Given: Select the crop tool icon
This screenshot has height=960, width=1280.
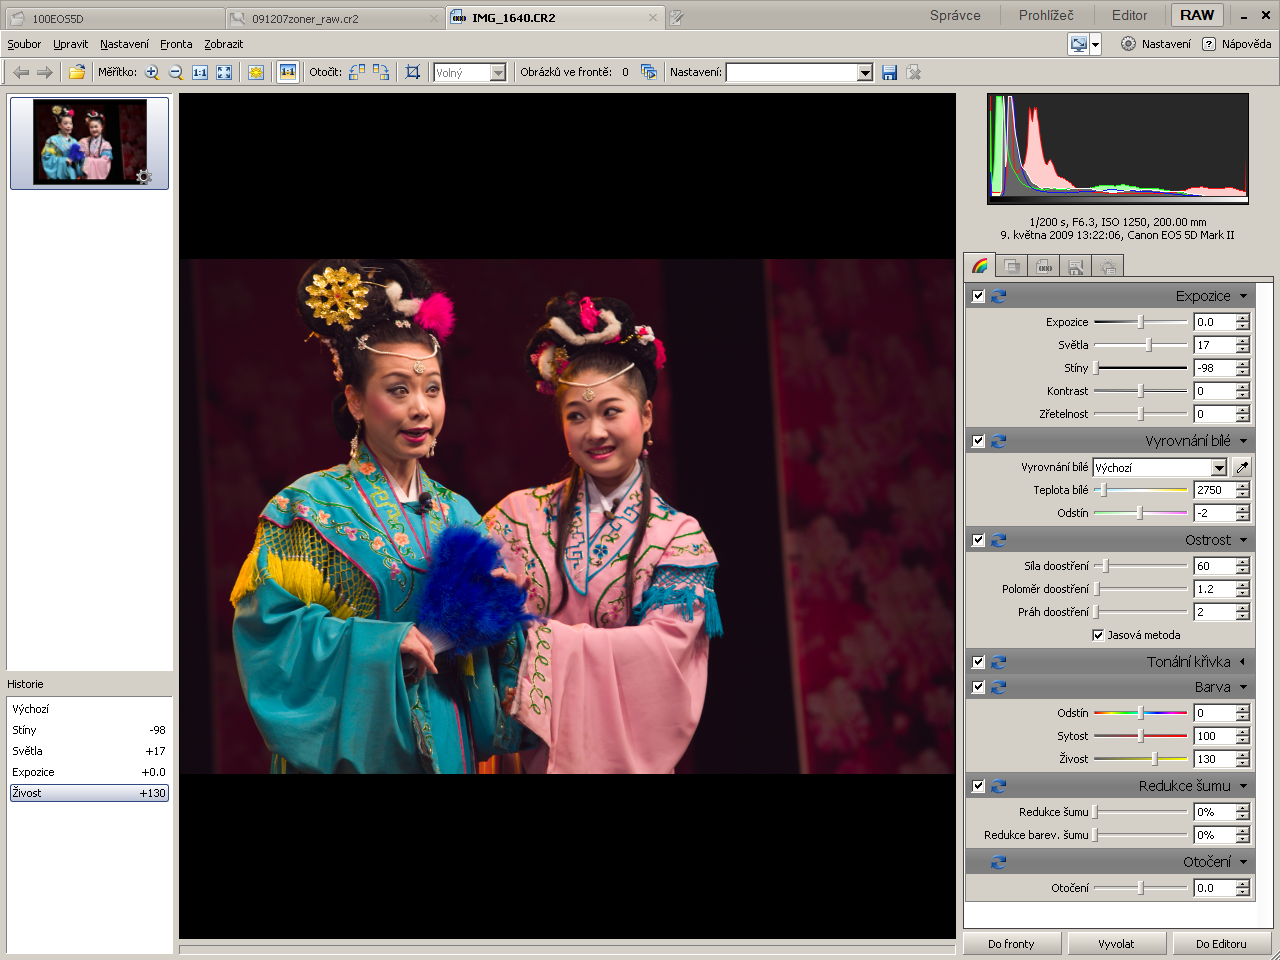Looking at the screenshot, I should tap(412, 72).
